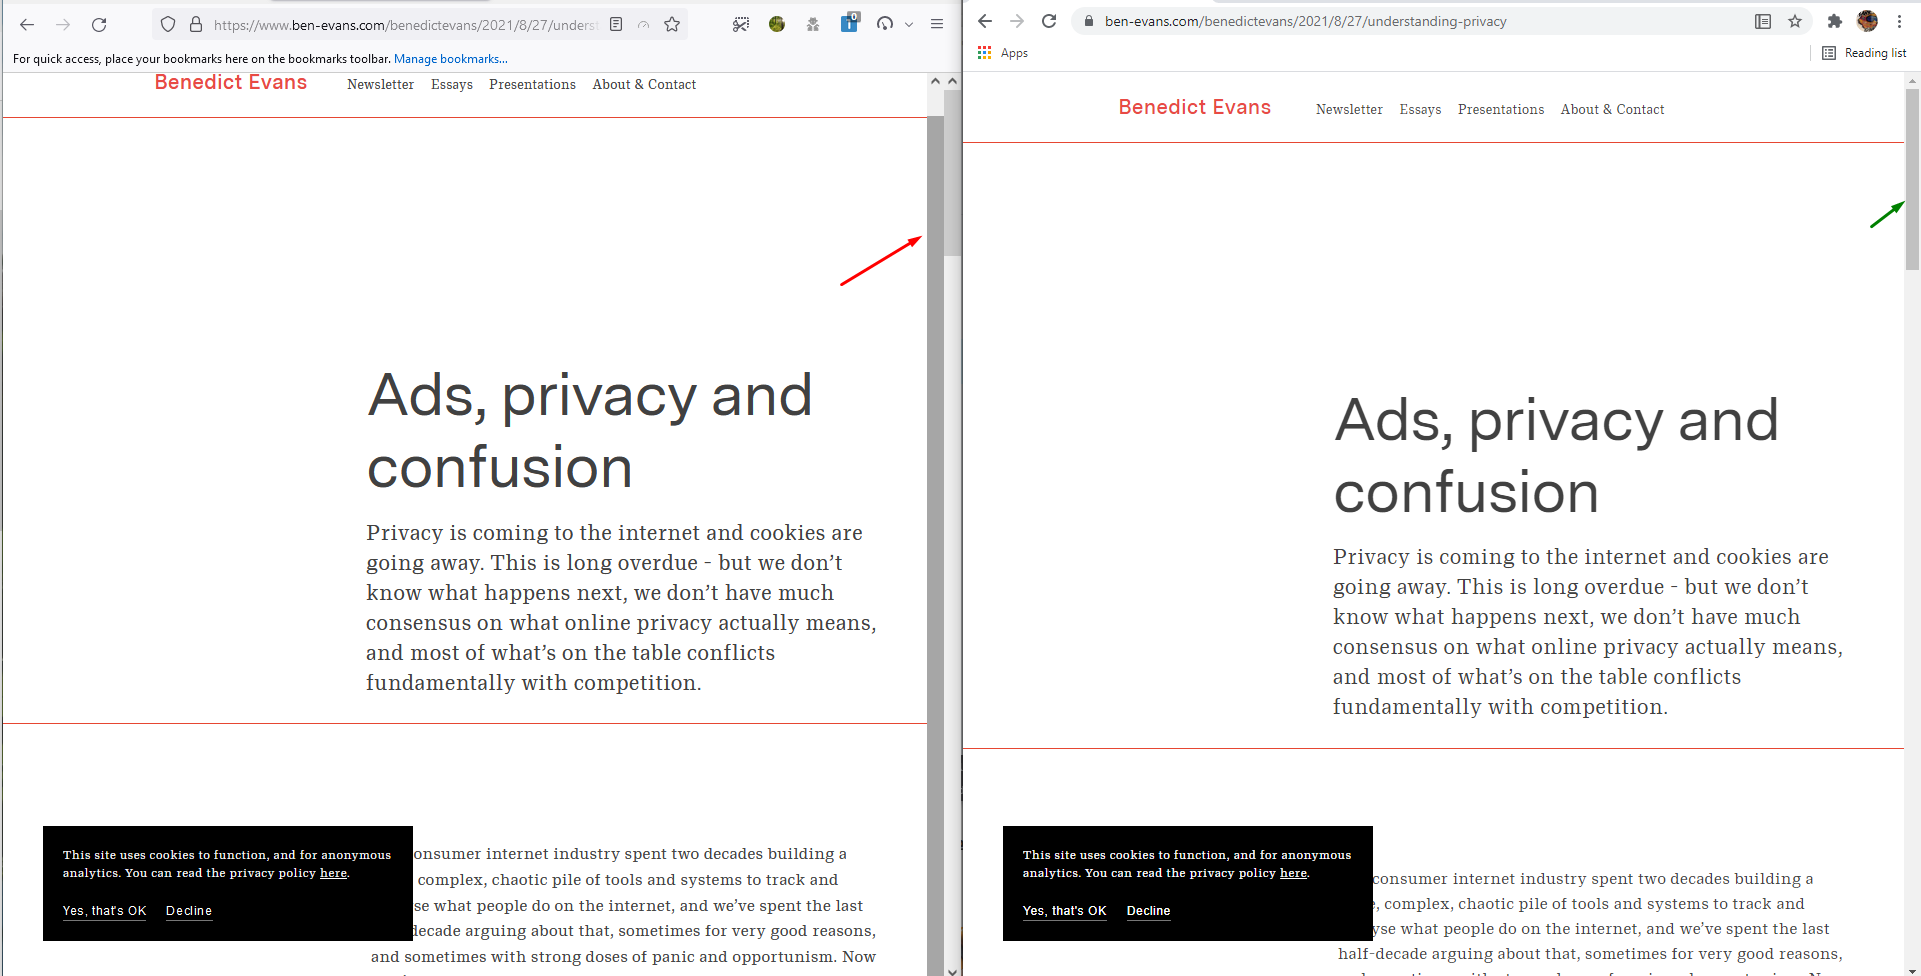Reload the page in Chrome
The width and height of the screenshot is (1921, 976).
pyautogui.click(x=1048, y=21)
